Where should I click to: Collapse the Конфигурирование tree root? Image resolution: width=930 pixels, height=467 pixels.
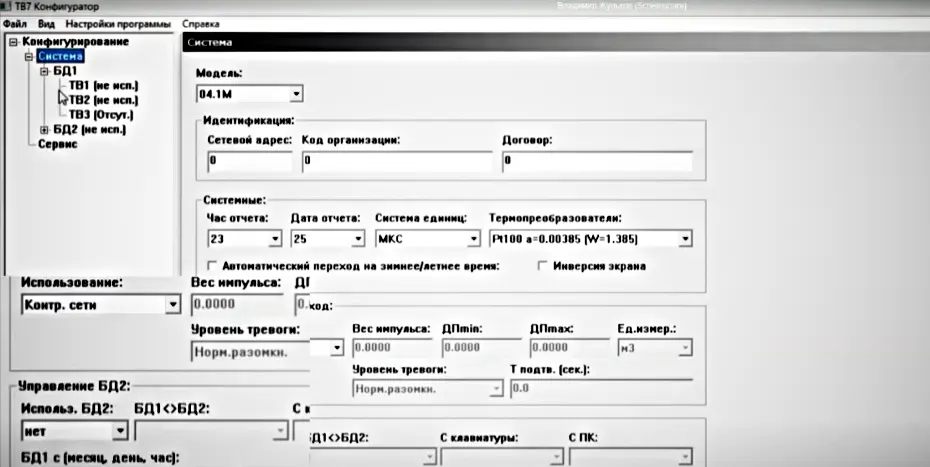[14, 42]
